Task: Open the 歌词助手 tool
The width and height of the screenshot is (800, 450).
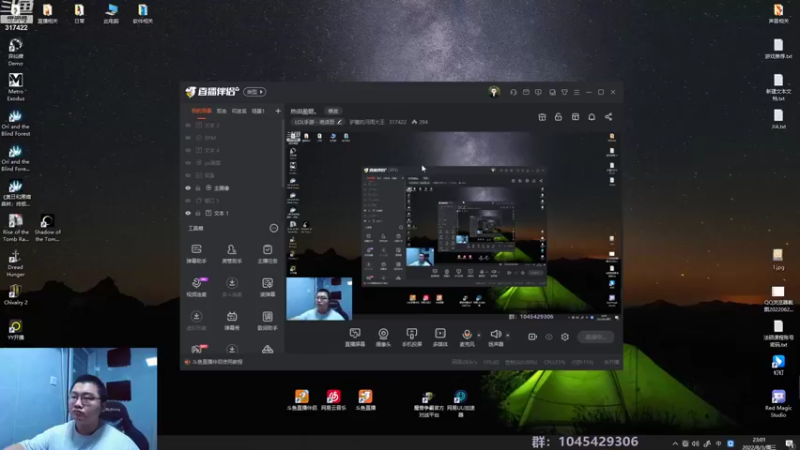Action: point(267,320)
